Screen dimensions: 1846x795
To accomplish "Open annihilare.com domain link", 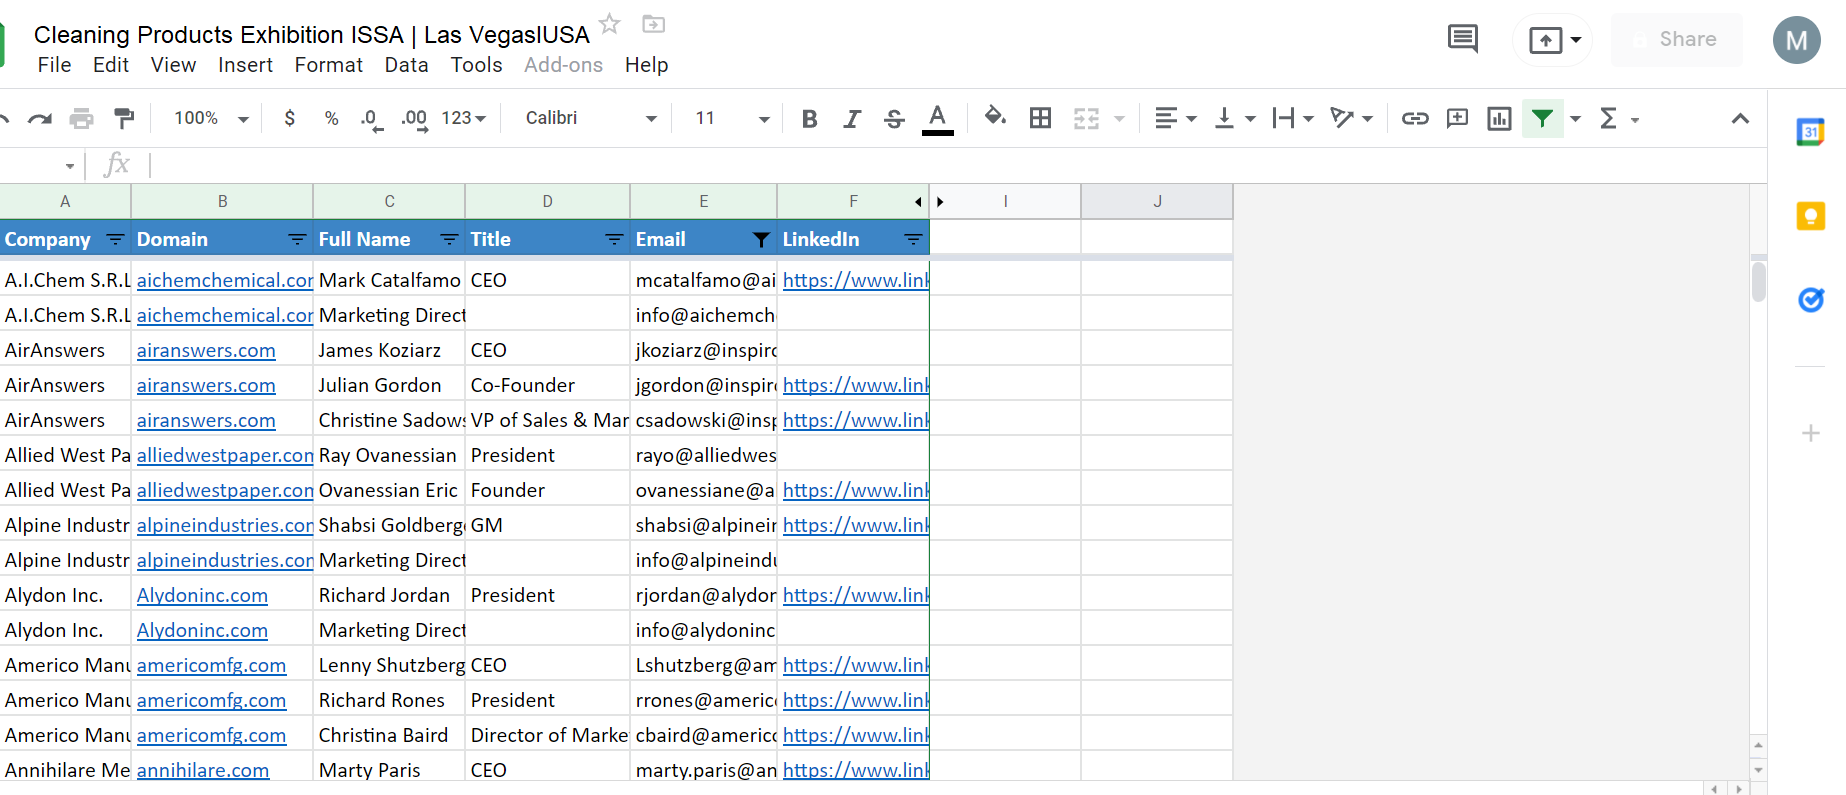I will click(203, 771).
